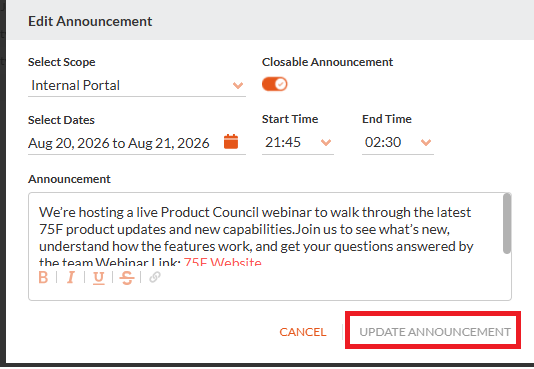Click the Edit Announcement dialog title
This screenshot has width=534, height=369.
pos(90,21)
